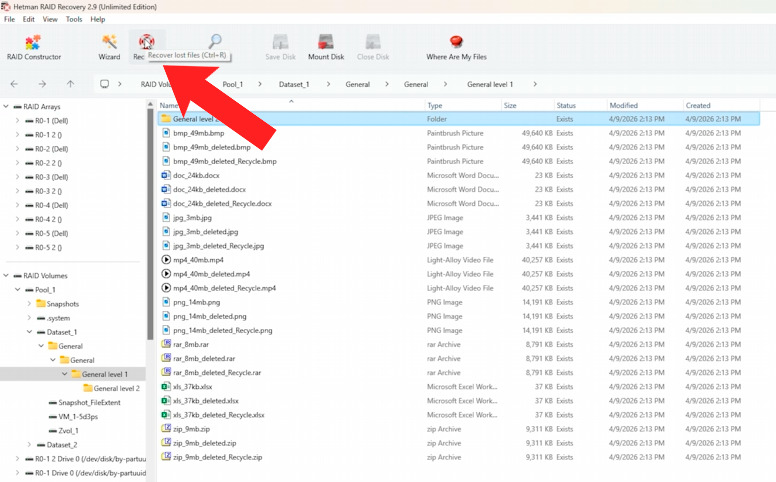Go up one folder level

[x=70, y=84]
